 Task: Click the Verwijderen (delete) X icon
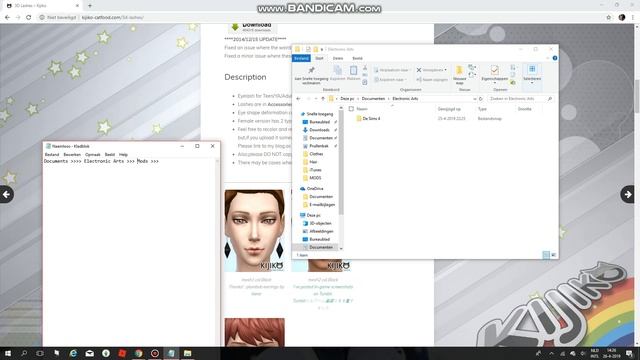419,70
